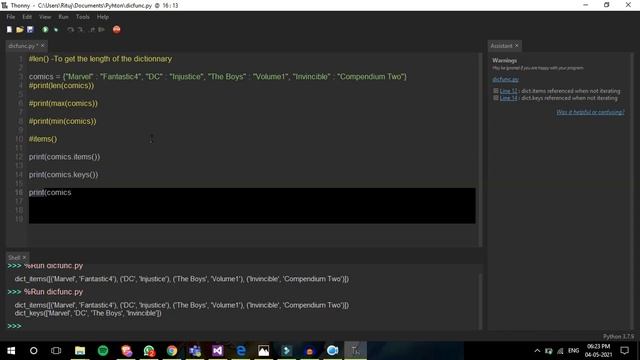
Task: Click the editor vertical scrollbar
Action: point(480,149)
